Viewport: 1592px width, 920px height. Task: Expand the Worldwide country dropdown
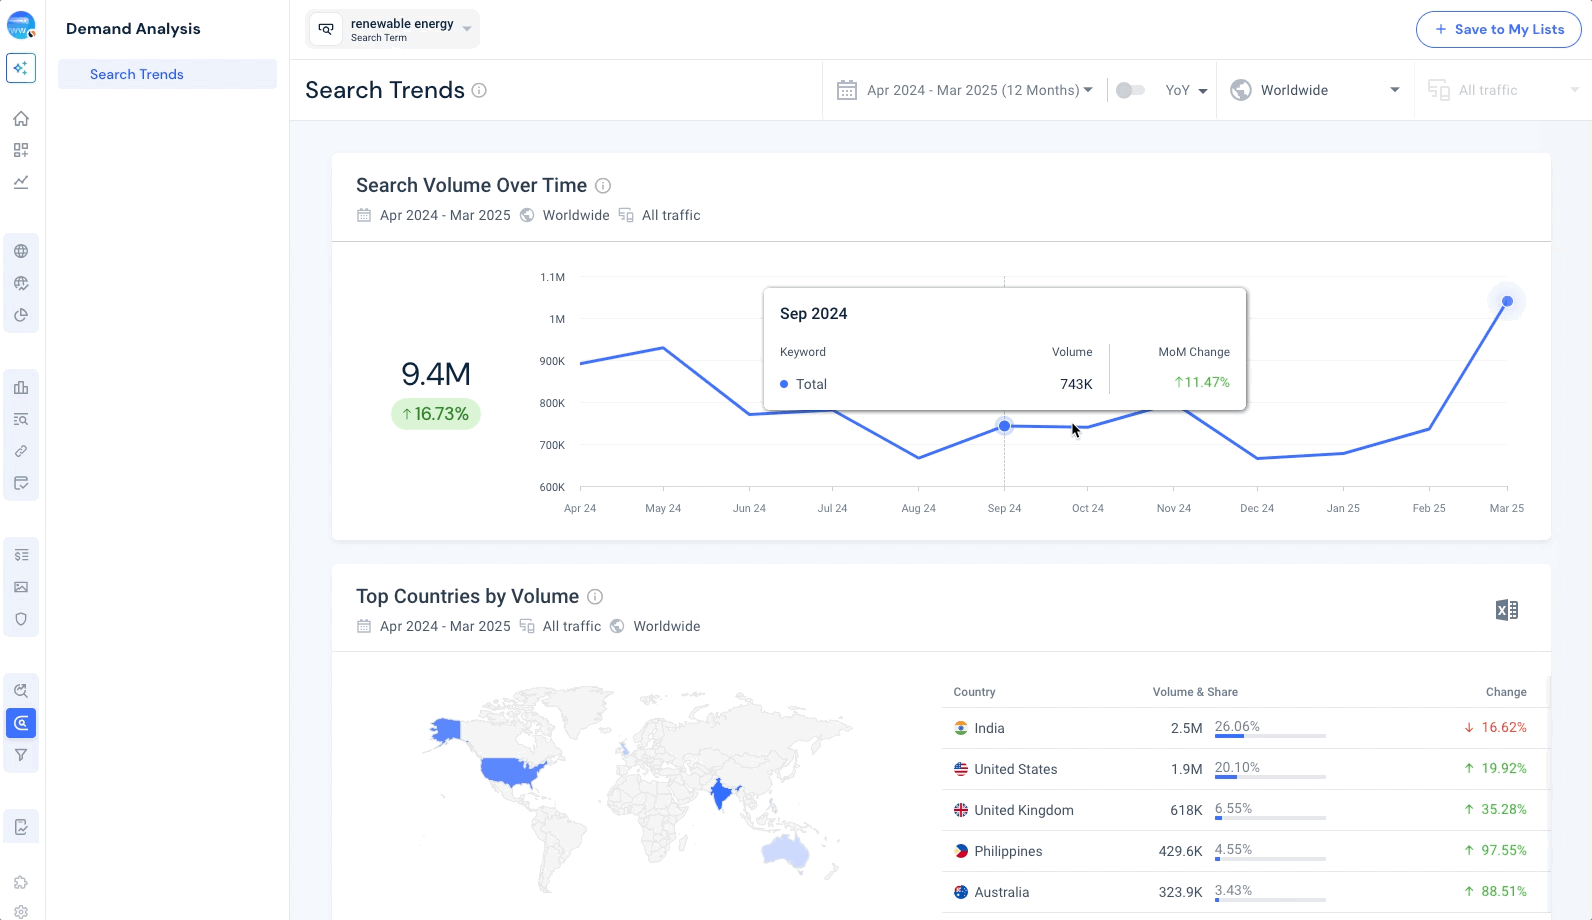pos(1315,90)
